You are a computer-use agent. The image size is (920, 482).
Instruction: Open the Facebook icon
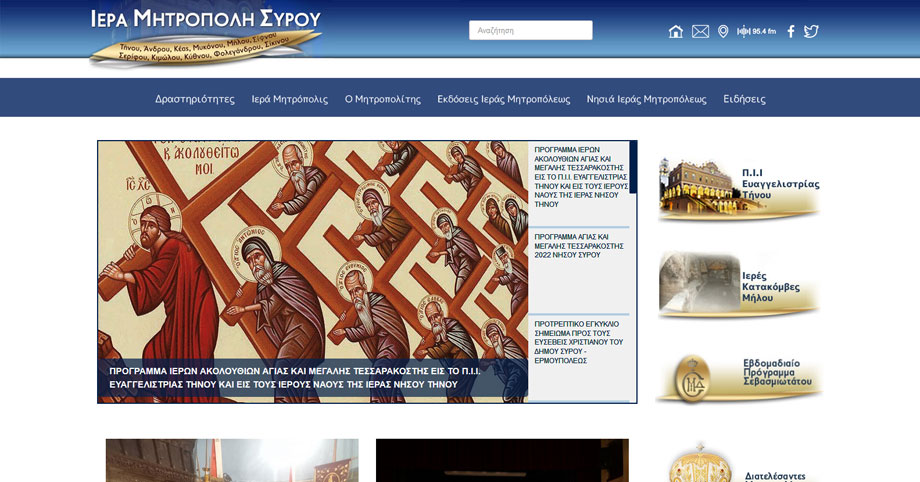click(x=790, y=32)
